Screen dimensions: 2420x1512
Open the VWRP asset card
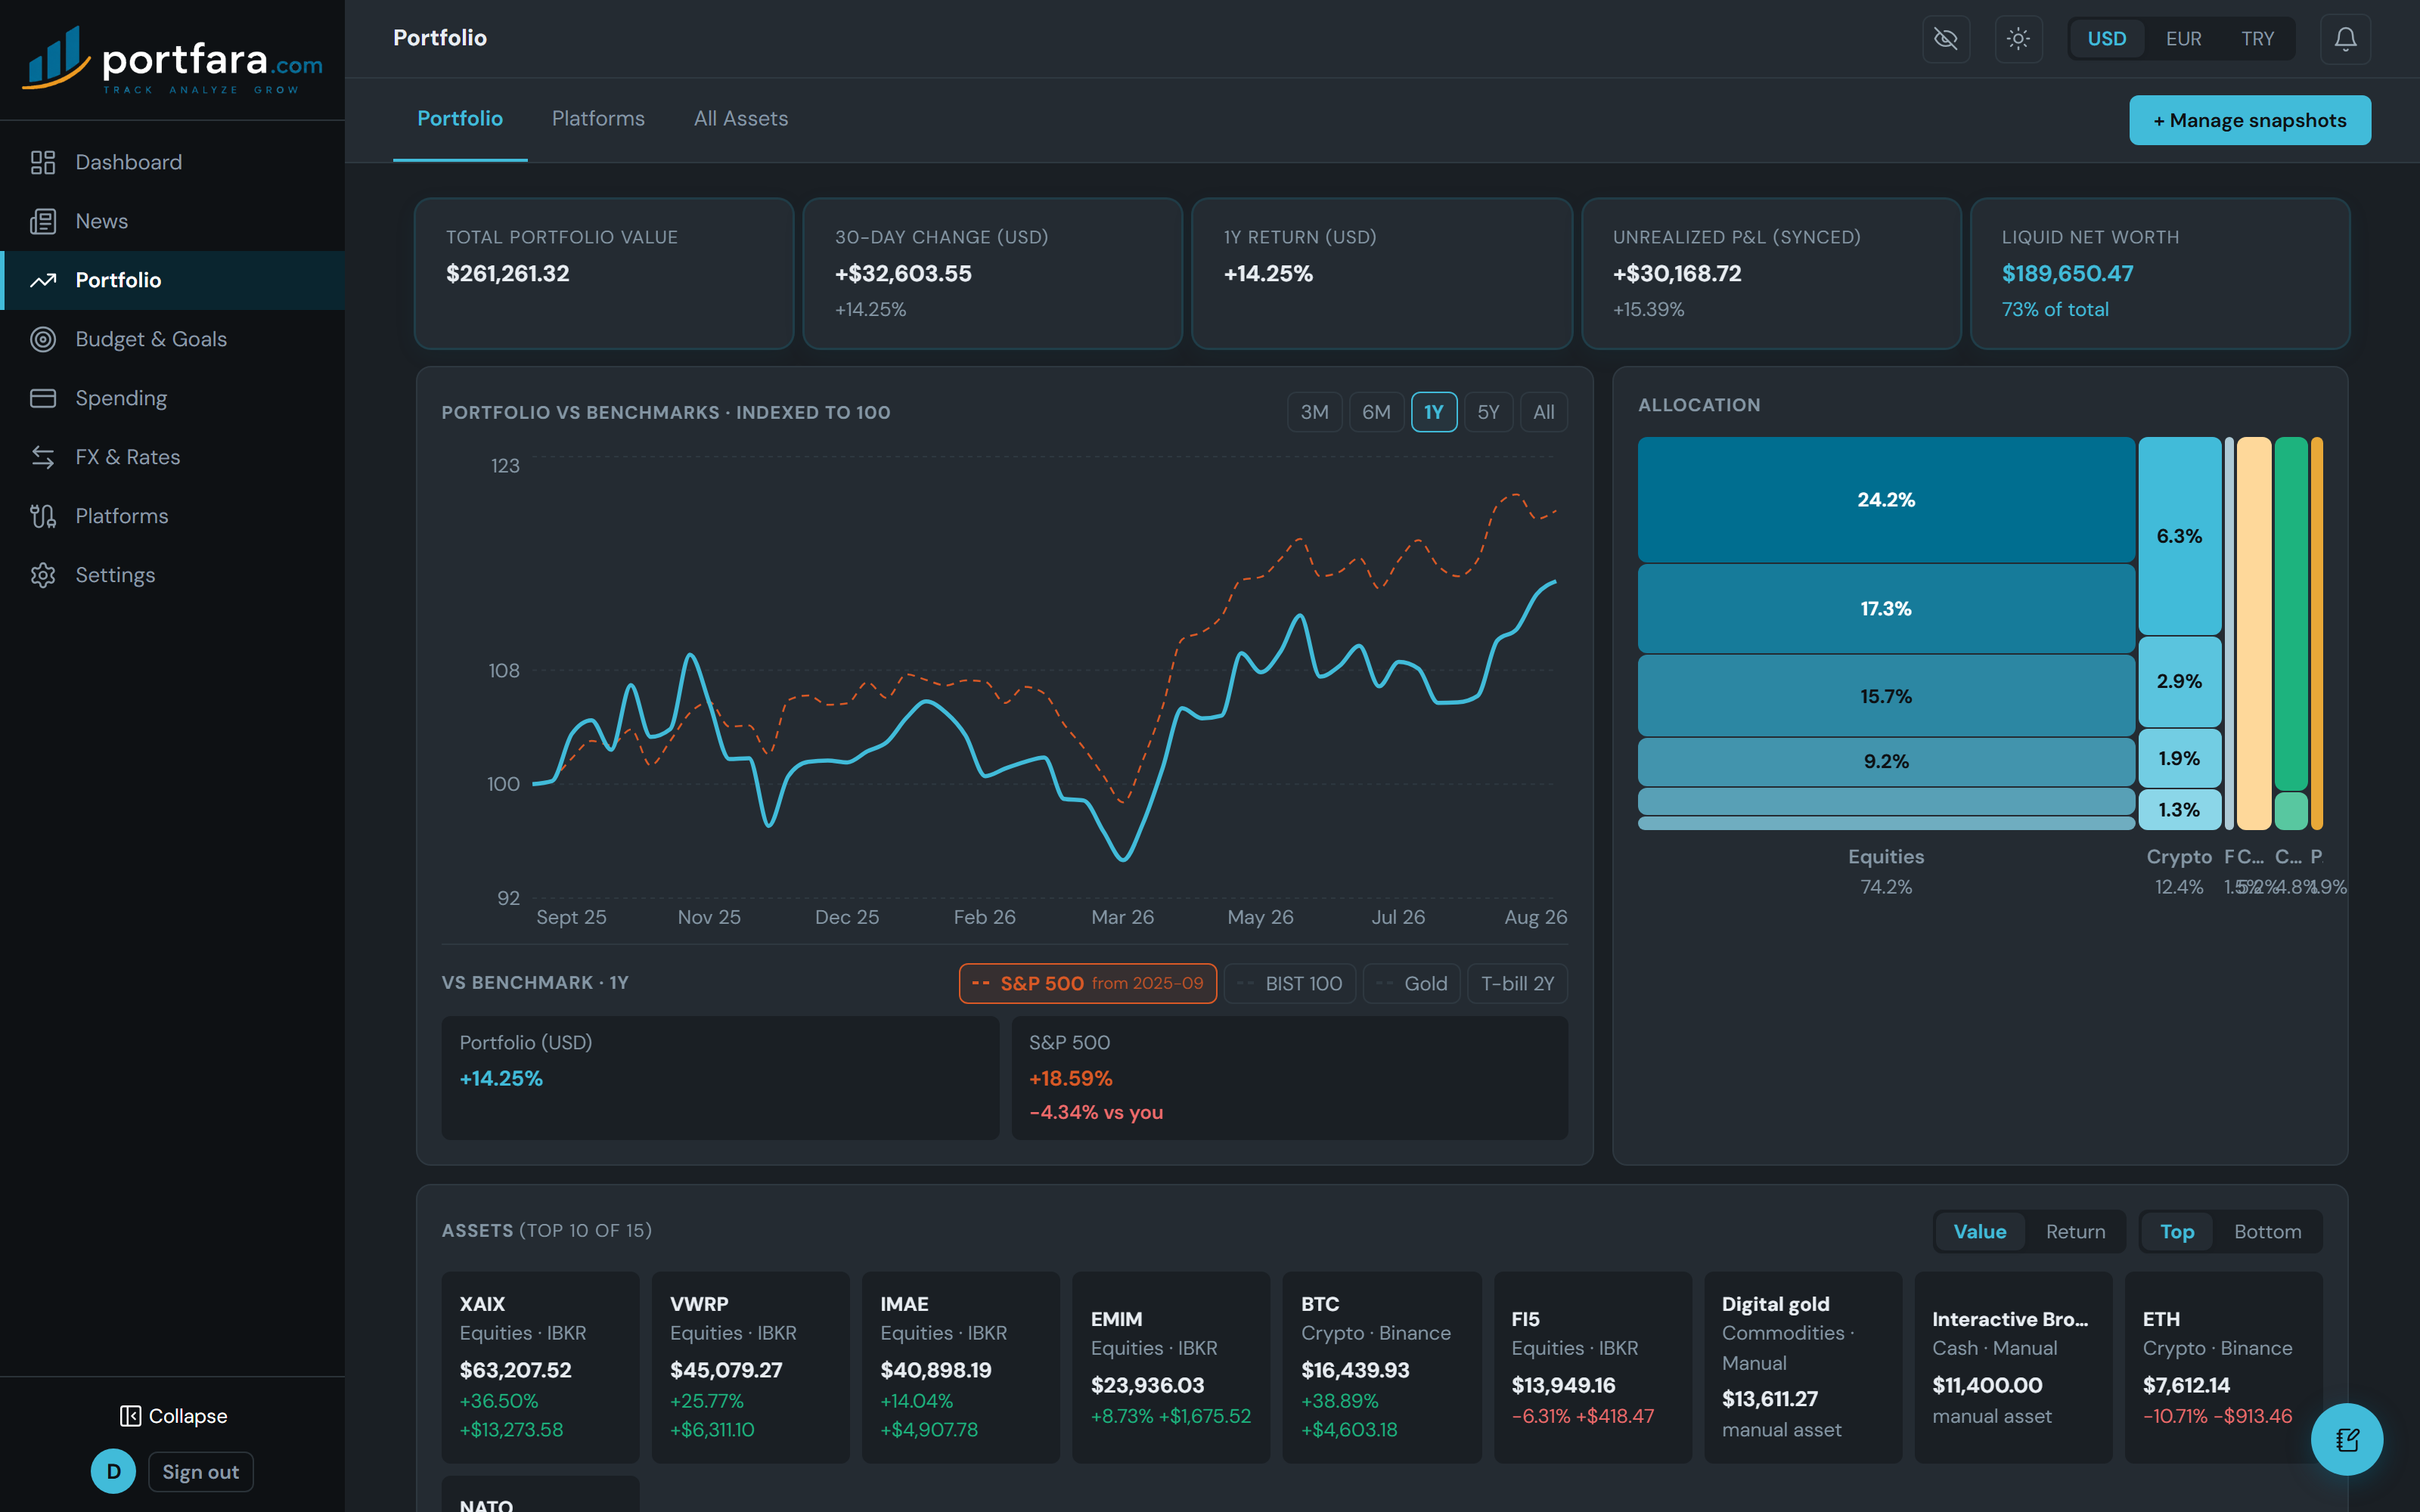pyautogui.click(x=750, y=1366)
